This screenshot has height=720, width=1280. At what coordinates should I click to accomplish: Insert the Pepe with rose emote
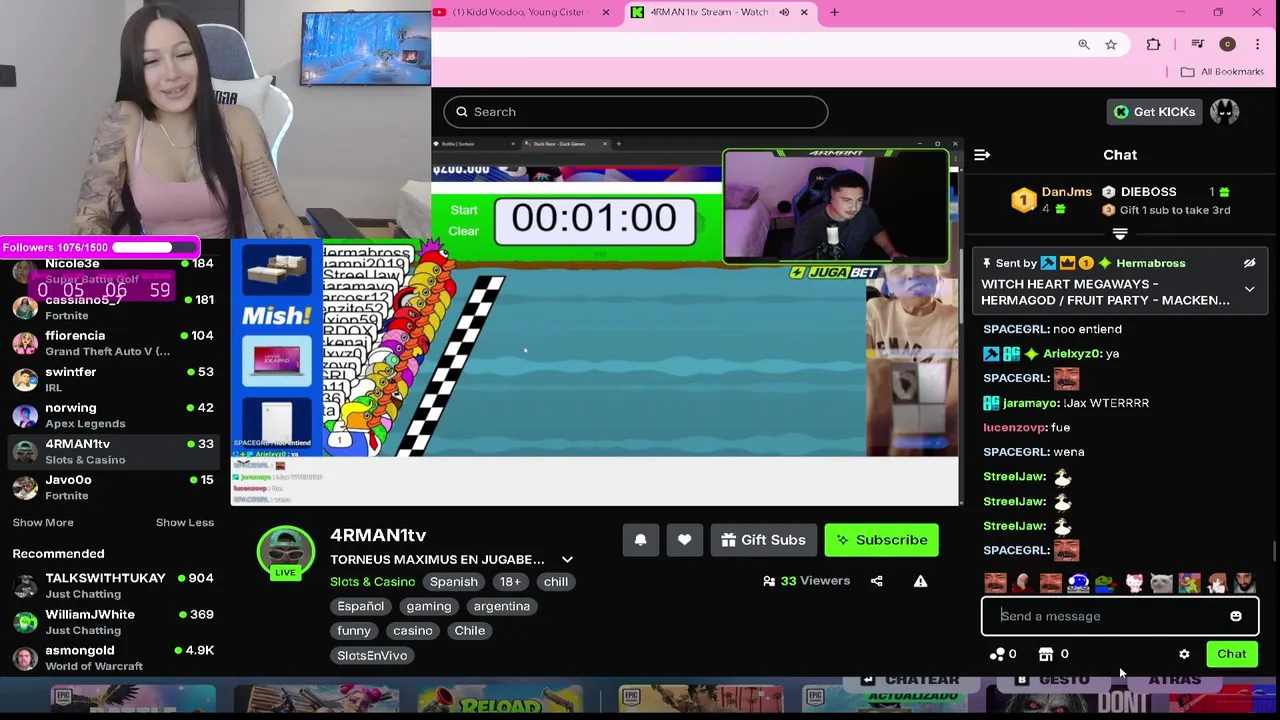click(x=1105, y=583)
